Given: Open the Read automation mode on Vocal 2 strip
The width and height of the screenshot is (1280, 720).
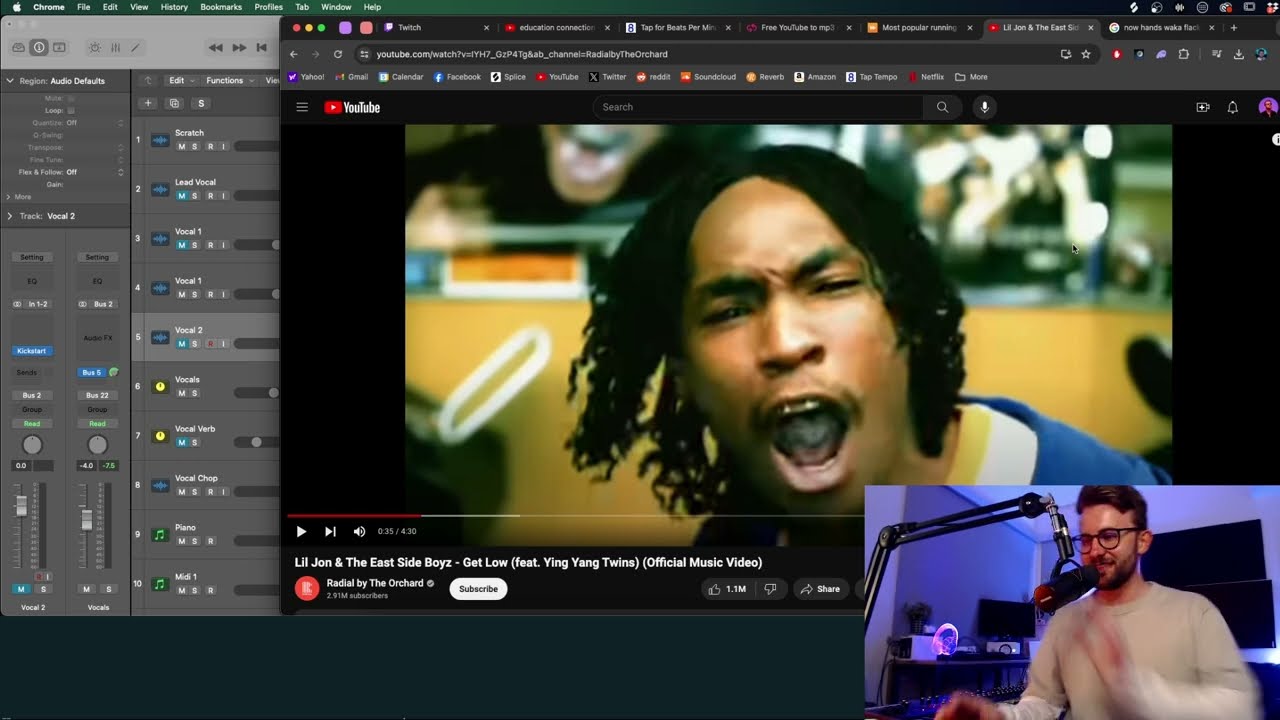Looking at the screenshot, I should click(x=32, y=423).
